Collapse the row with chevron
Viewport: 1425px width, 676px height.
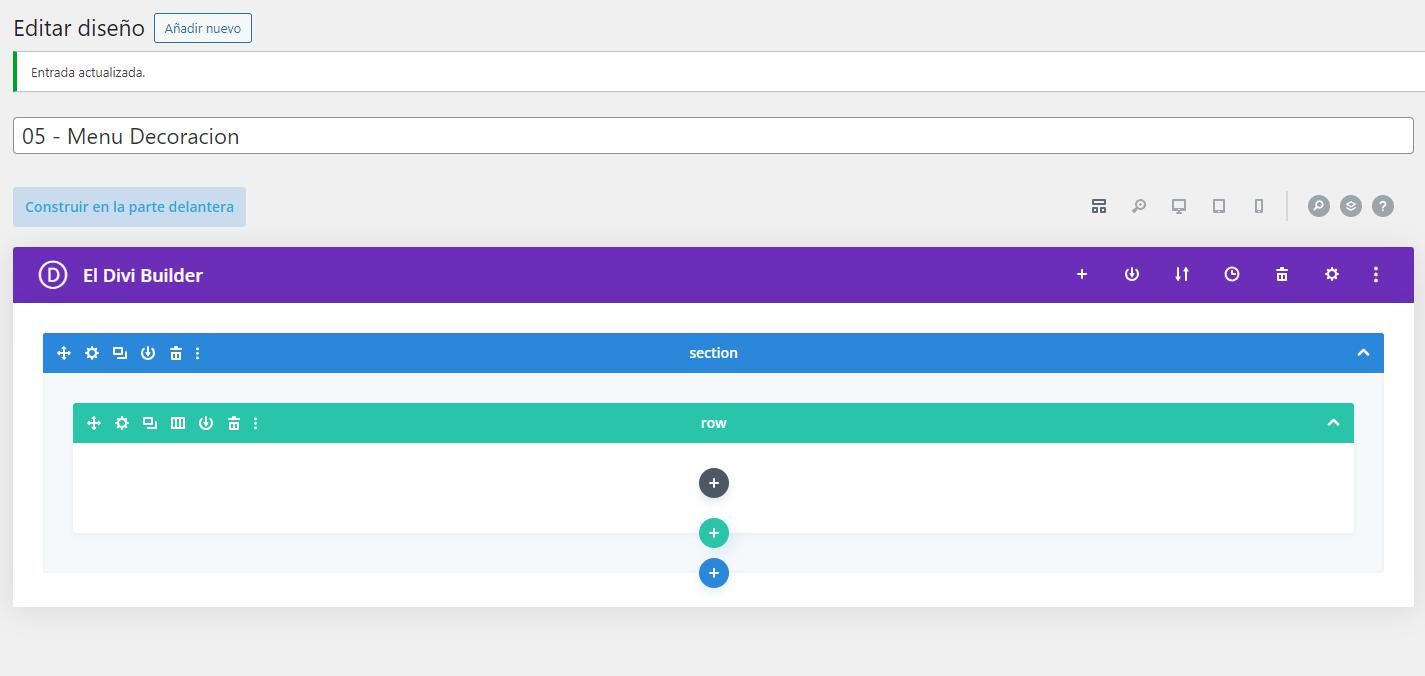click(1333, 423)
